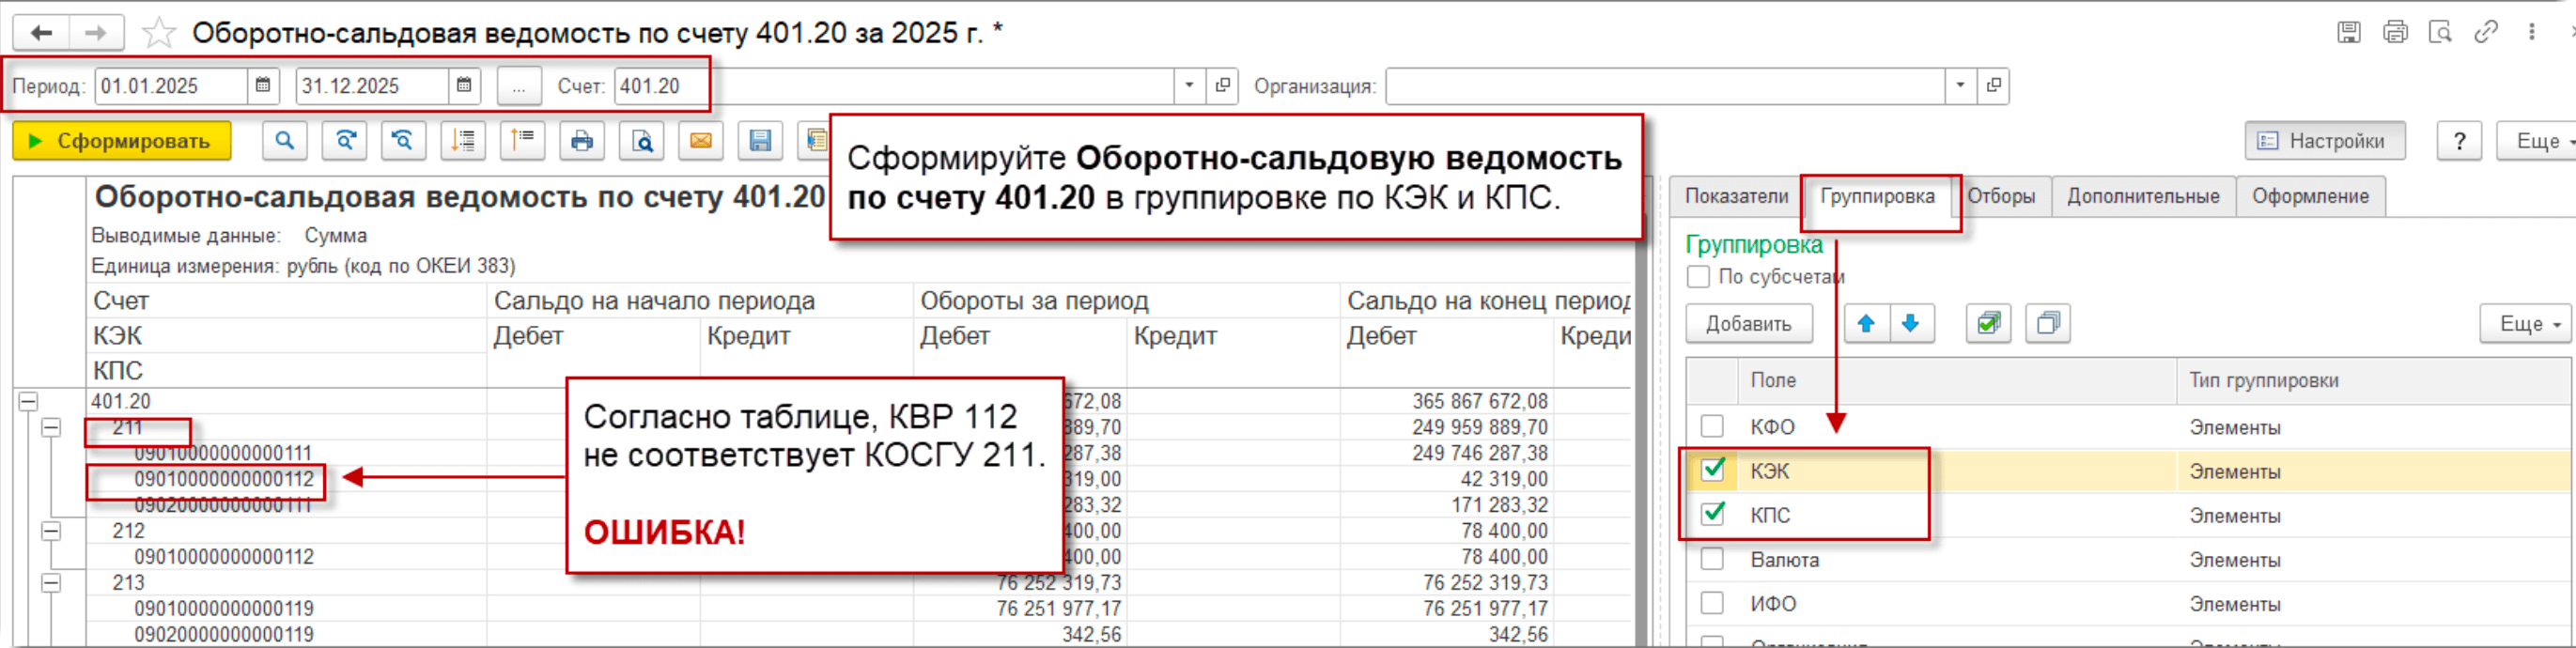Image resolution: width=2576 pixels, height=648 pixels.
Task: Collapse the 213 tree group
Action: [x=51, y=583]
